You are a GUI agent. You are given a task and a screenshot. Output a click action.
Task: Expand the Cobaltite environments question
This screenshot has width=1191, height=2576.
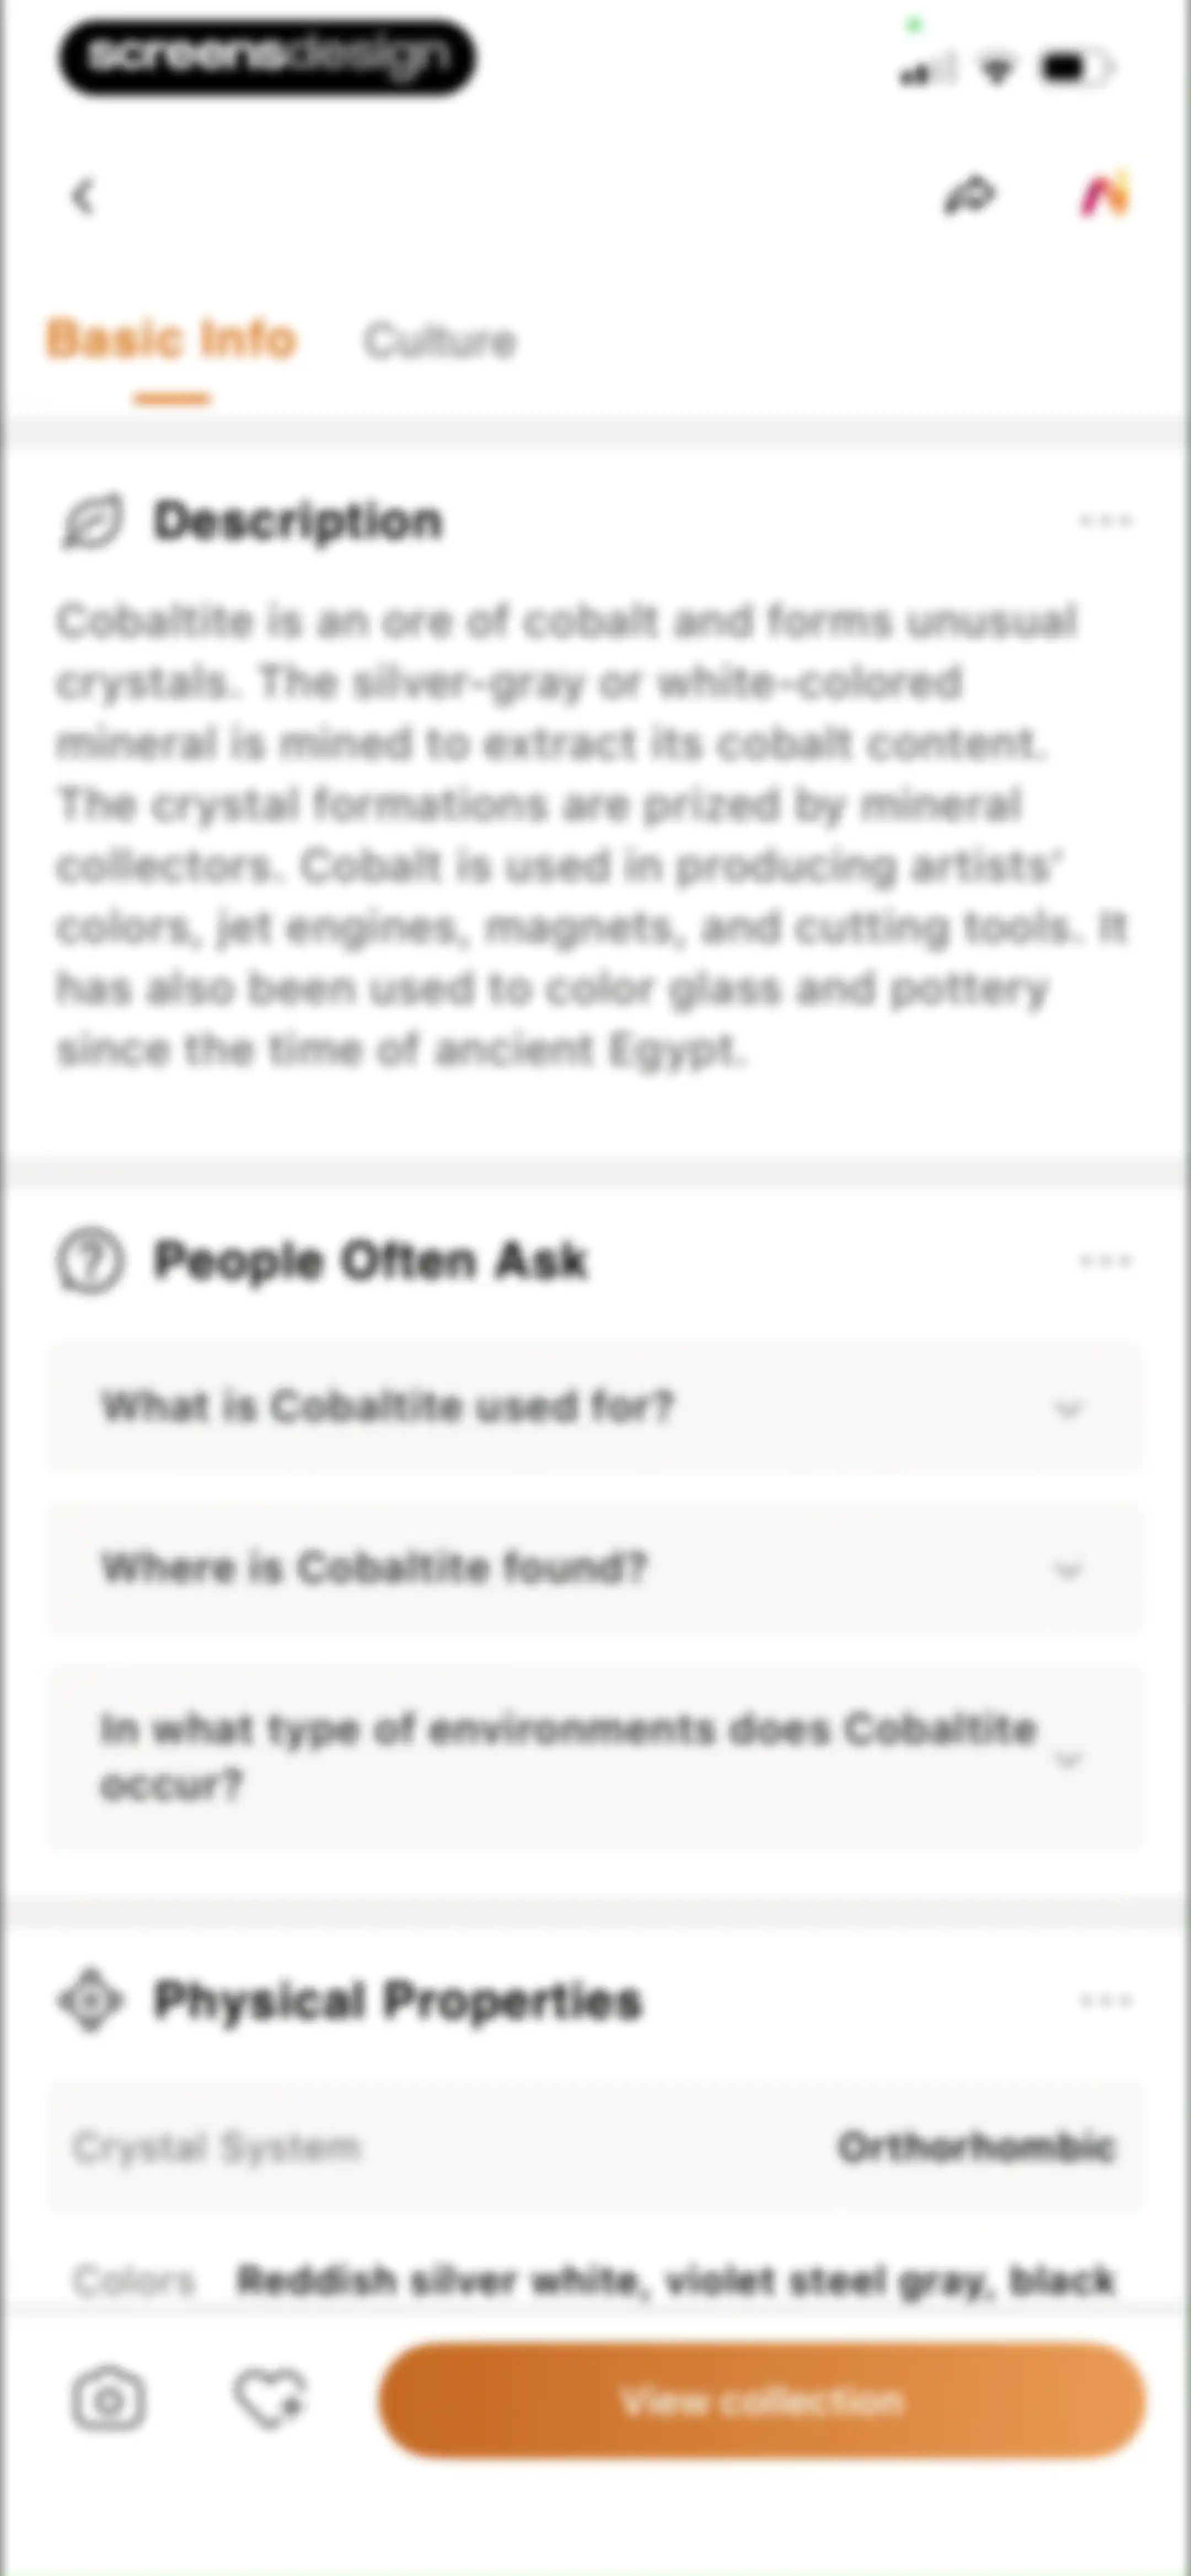pyautogui.click(x=595, y=1757)
